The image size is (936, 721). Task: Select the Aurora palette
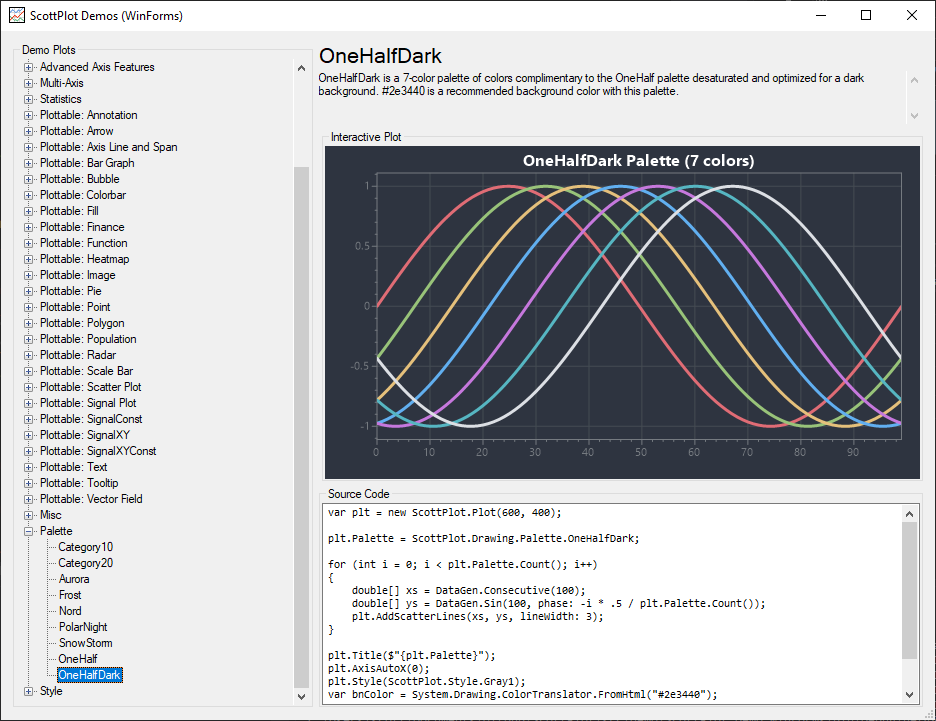(x=74, y=579)
